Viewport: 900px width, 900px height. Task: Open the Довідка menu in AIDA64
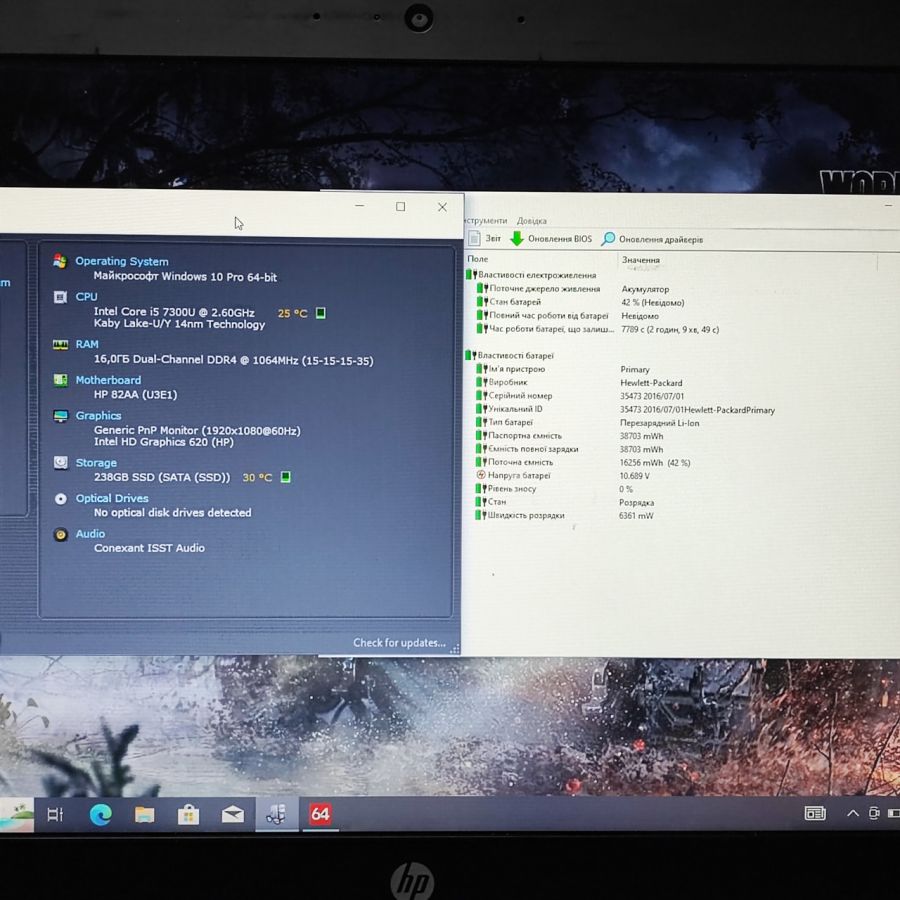pos(532,220)
